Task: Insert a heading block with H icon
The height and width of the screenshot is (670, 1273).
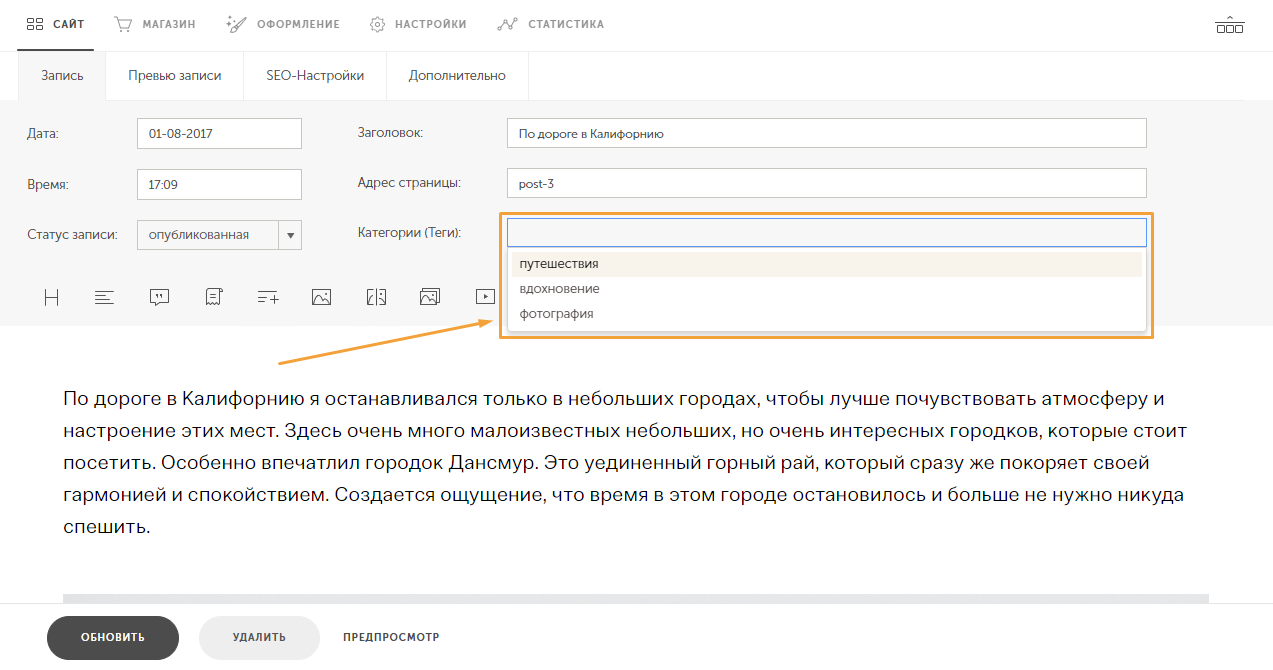Action: tap(52, 297)
